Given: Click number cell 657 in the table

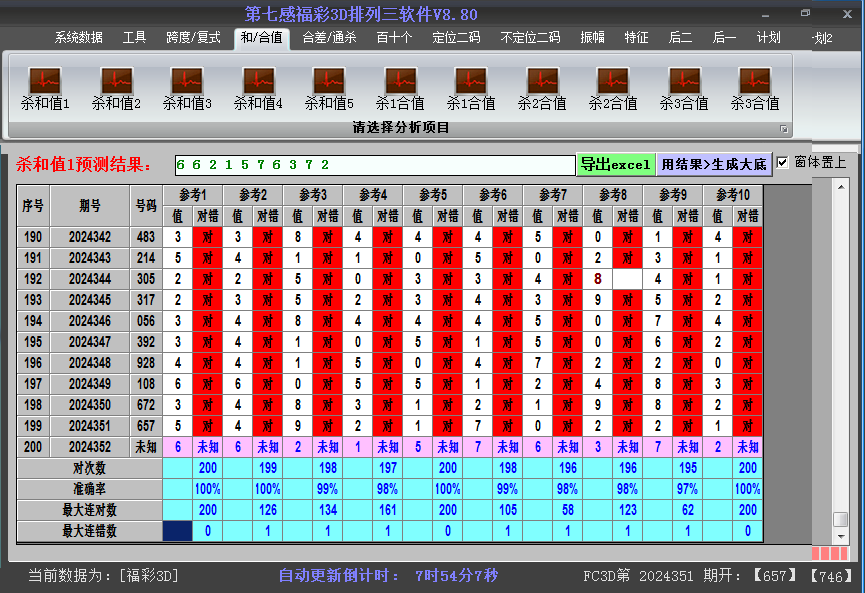Looking at the screenshot, I should (x=146, y=426).
